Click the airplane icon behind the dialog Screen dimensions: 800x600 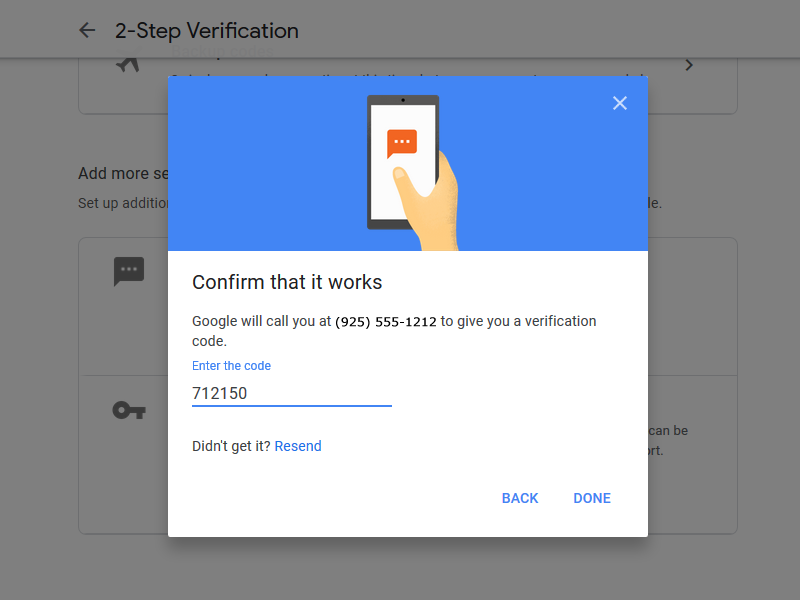tap(128, 64)
